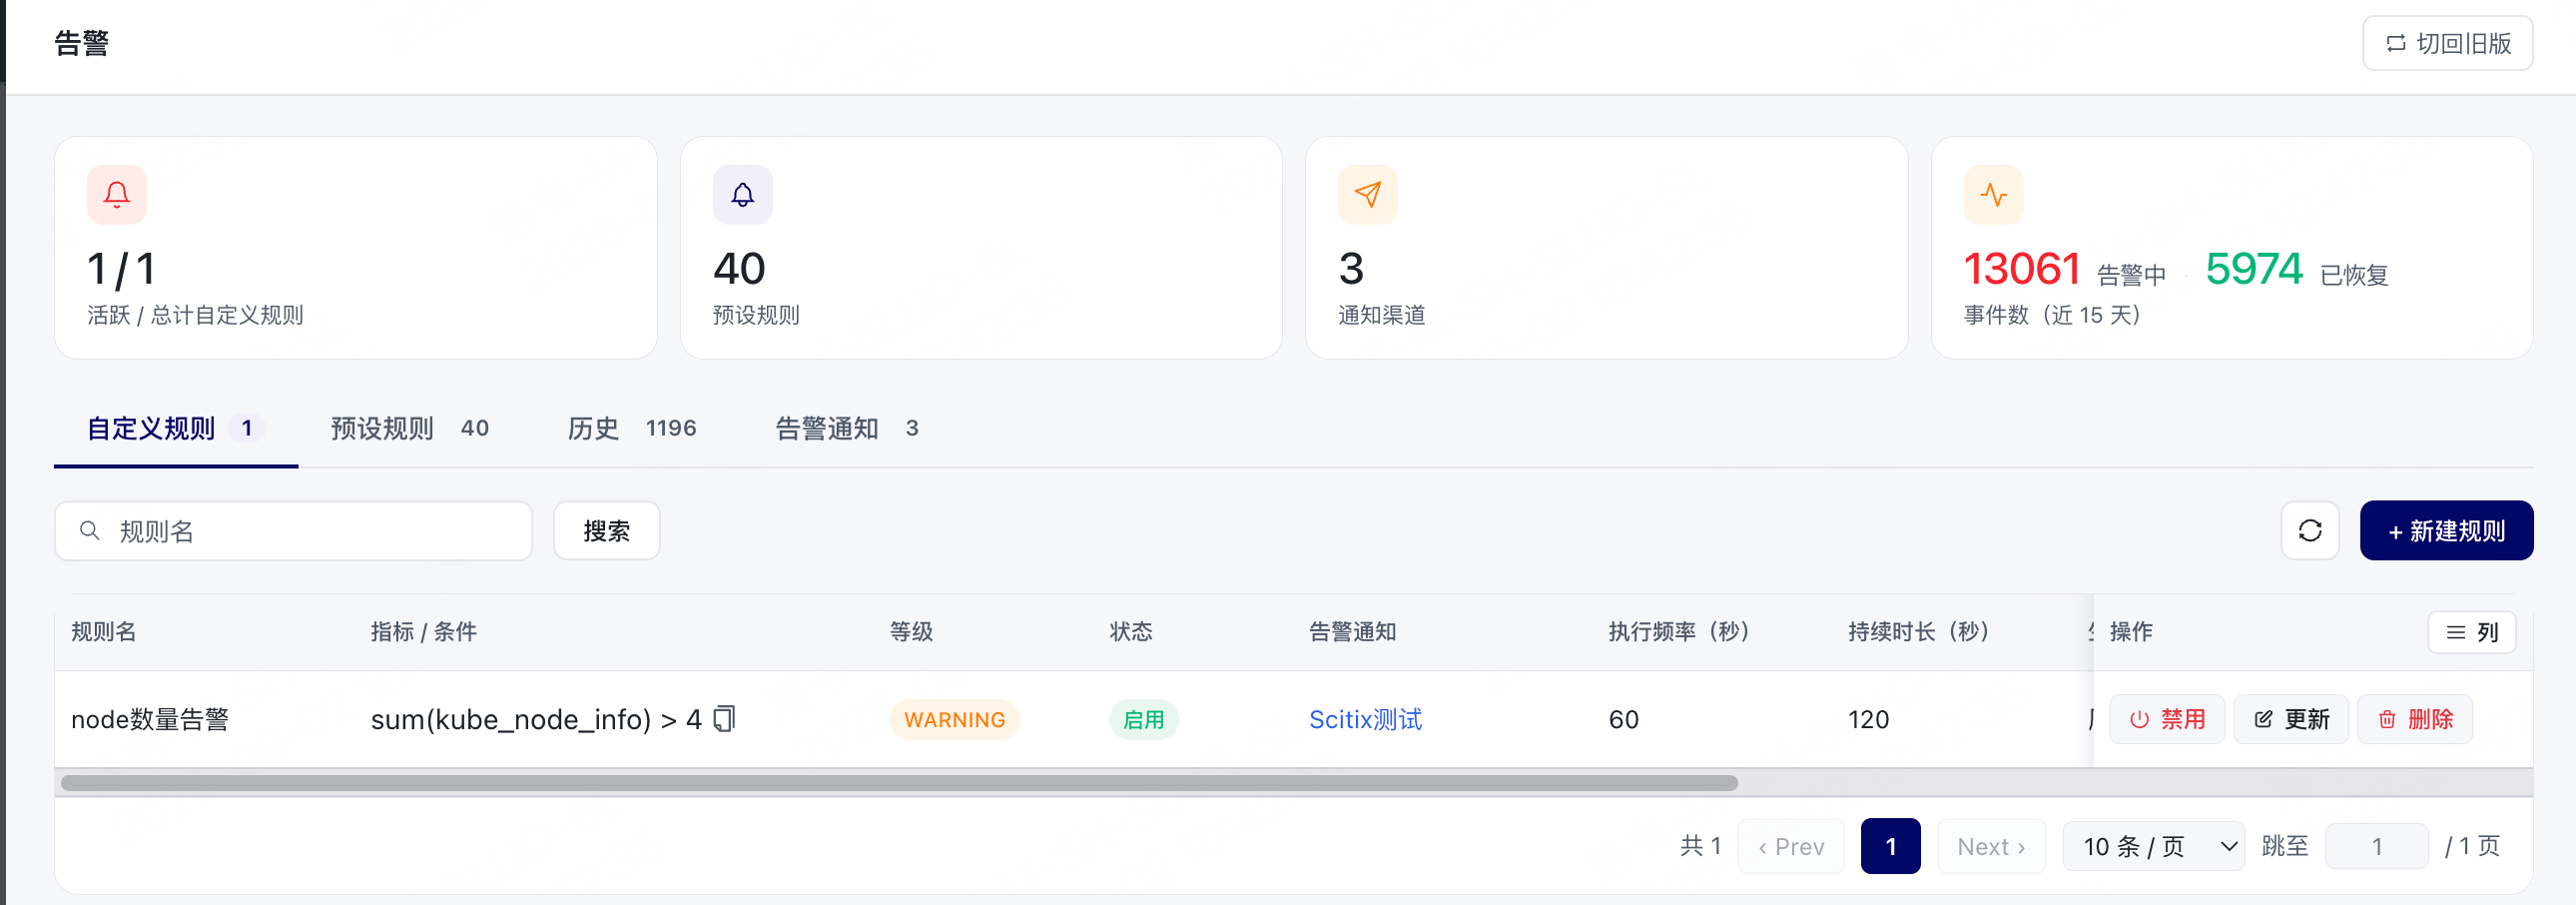Screen dimensions: 2576x905
Task: Go to the Next page
Action: 1990,846
